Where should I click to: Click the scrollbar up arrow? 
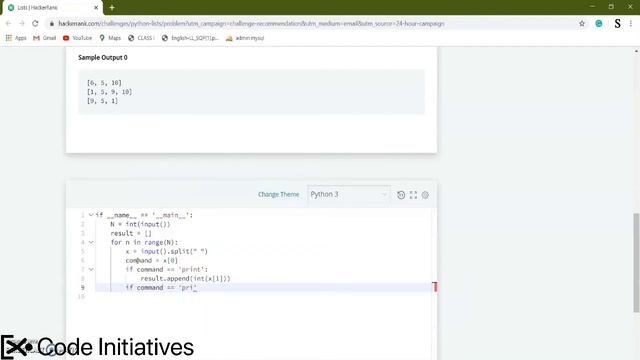pos(636,51)
